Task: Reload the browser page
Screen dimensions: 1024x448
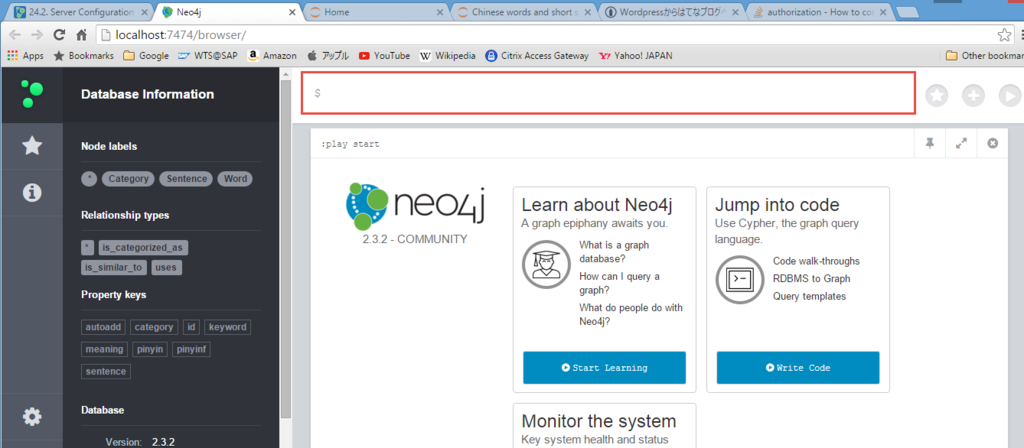Action: (x=59, y=35)
